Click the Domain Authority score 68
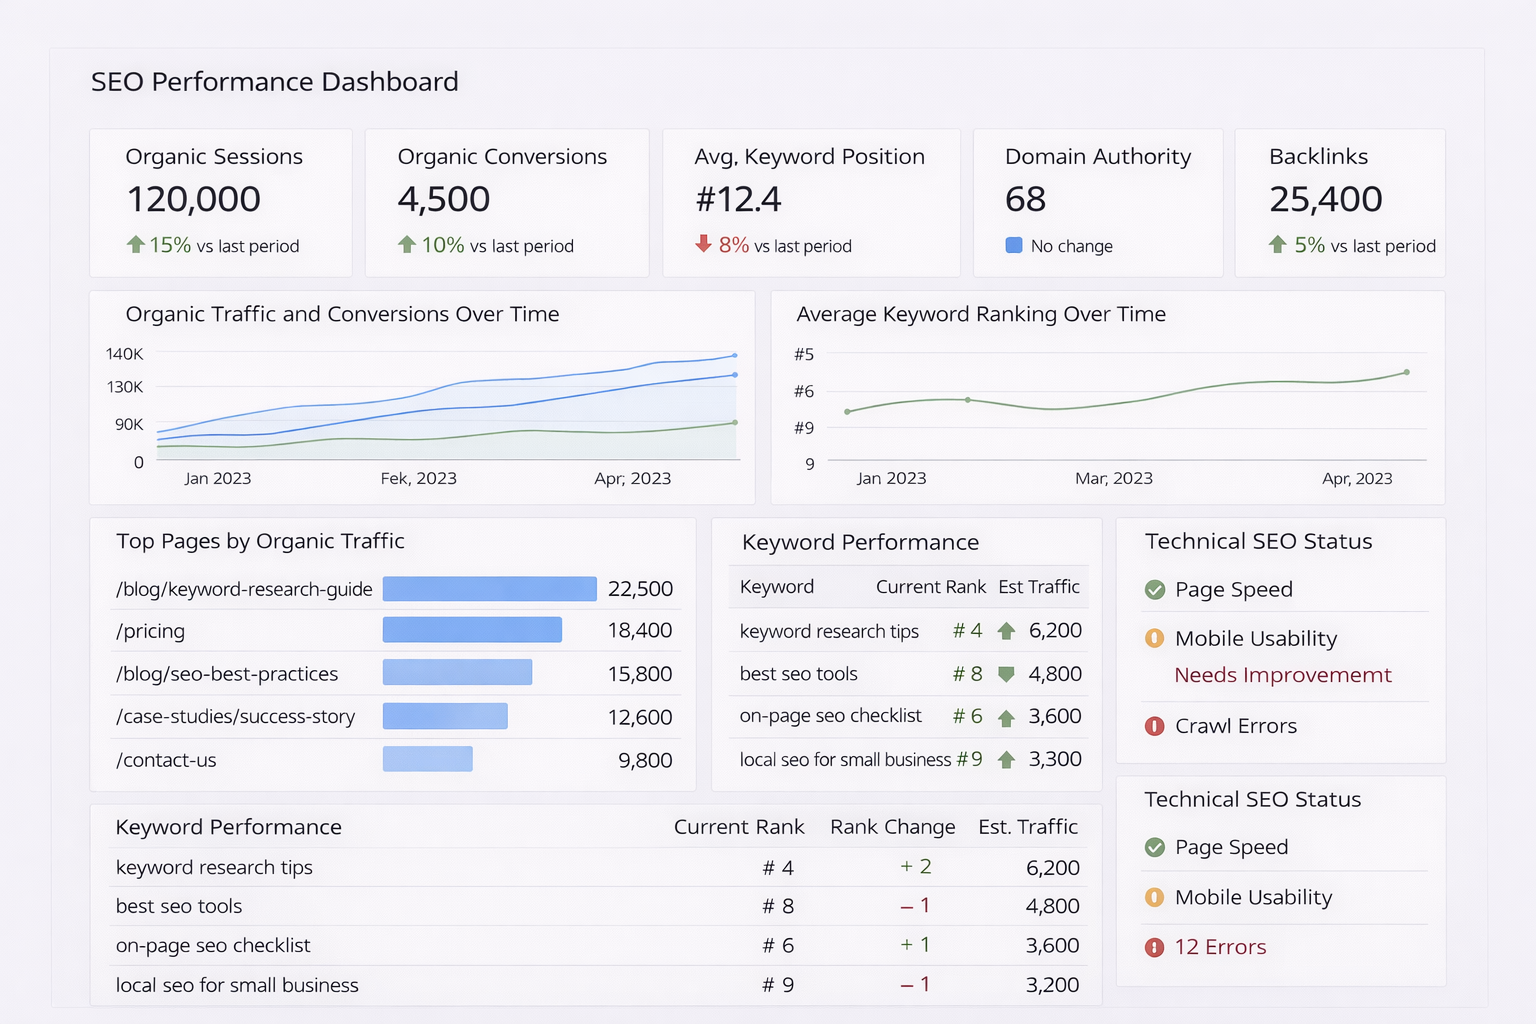This screenshot has height=1024, width=1536. click(x=1025, y=199)
